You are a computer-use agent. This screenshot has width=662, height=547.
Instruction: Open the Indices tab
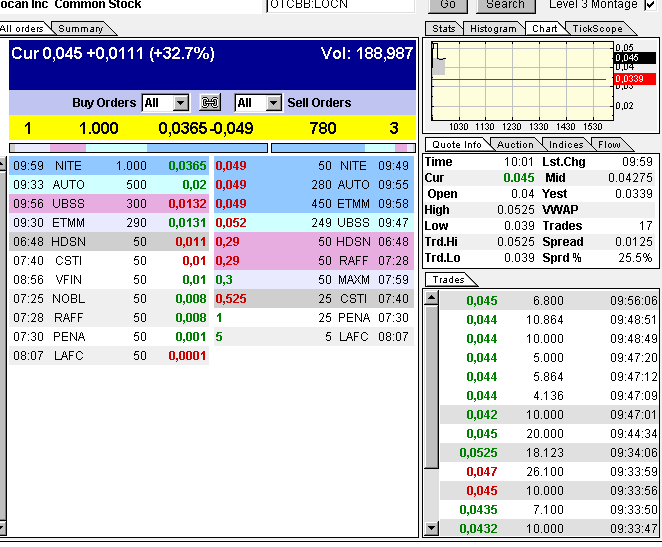pyautogui.click(x=567, y=145)
